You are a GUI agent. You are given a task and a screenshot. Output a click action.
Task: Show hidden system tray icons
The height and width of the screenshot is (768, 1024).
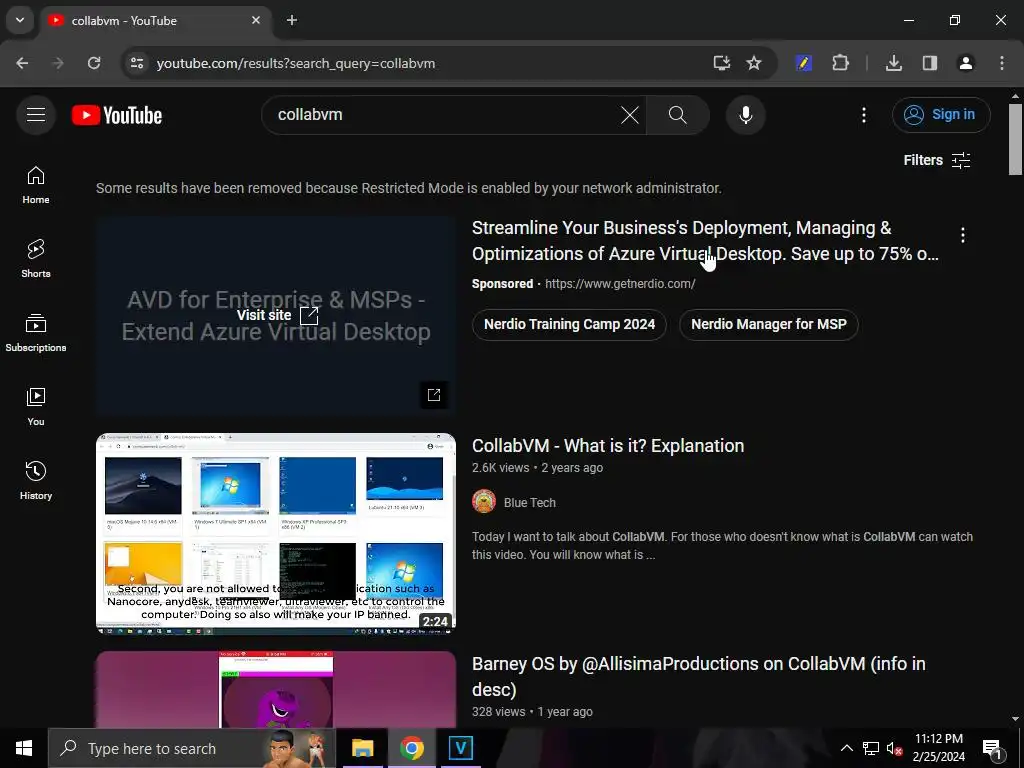[x=846, y=748]
